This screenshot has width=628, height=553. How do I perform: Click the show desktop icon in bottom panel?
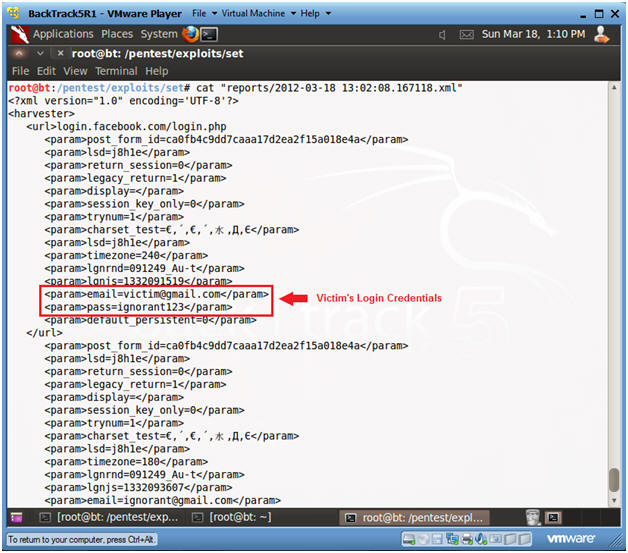pyautogui.click(x=16, y=517)
